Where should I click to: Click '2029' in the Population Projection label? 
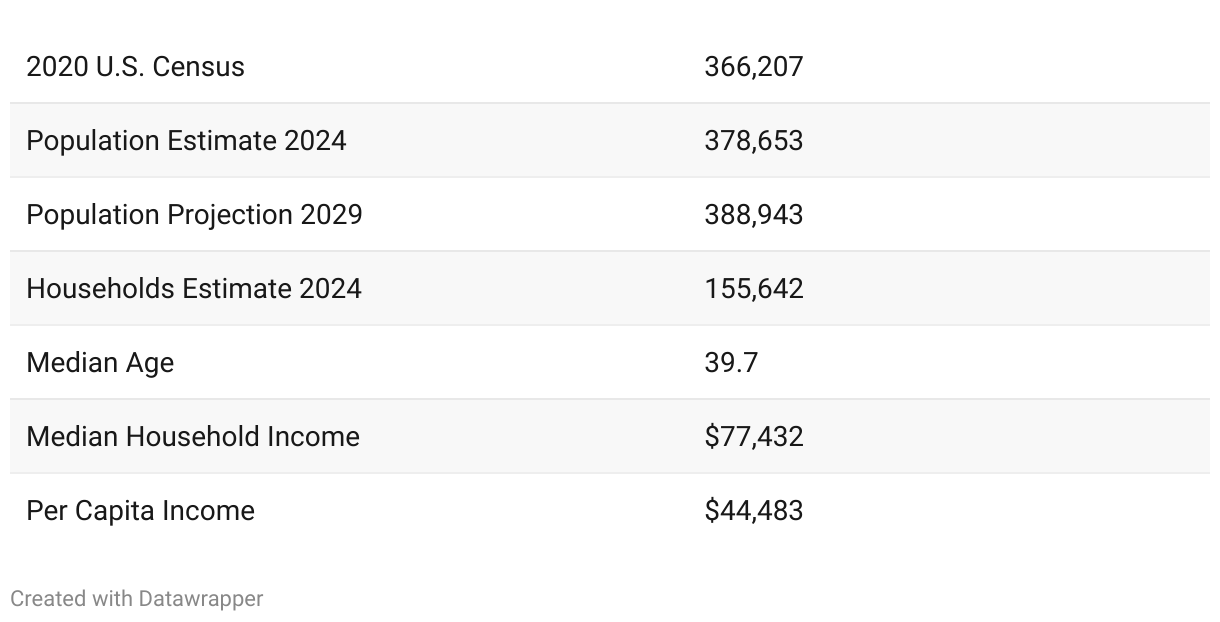pos(331,215)
